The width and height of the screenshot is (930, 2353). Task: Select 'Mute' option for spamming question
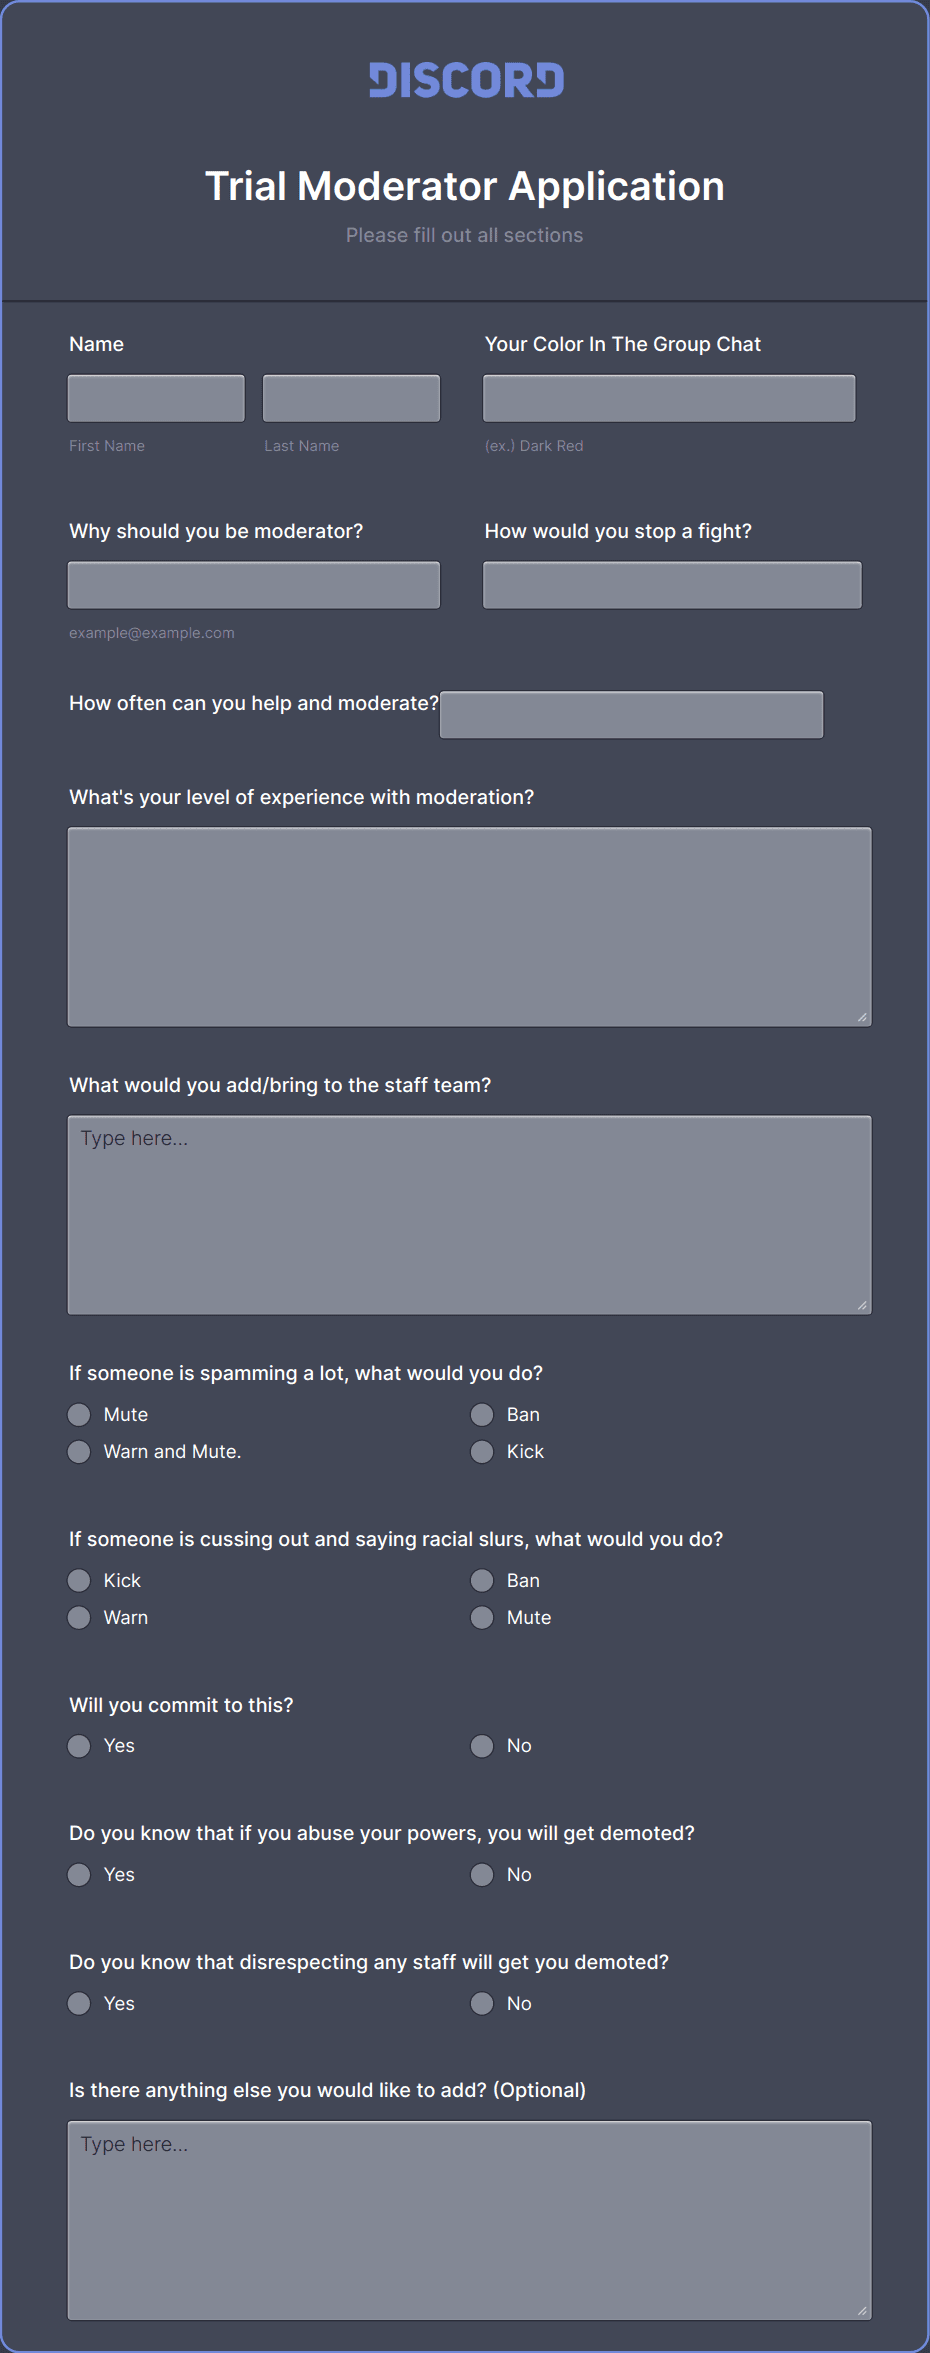click(x=79, y=1414)
